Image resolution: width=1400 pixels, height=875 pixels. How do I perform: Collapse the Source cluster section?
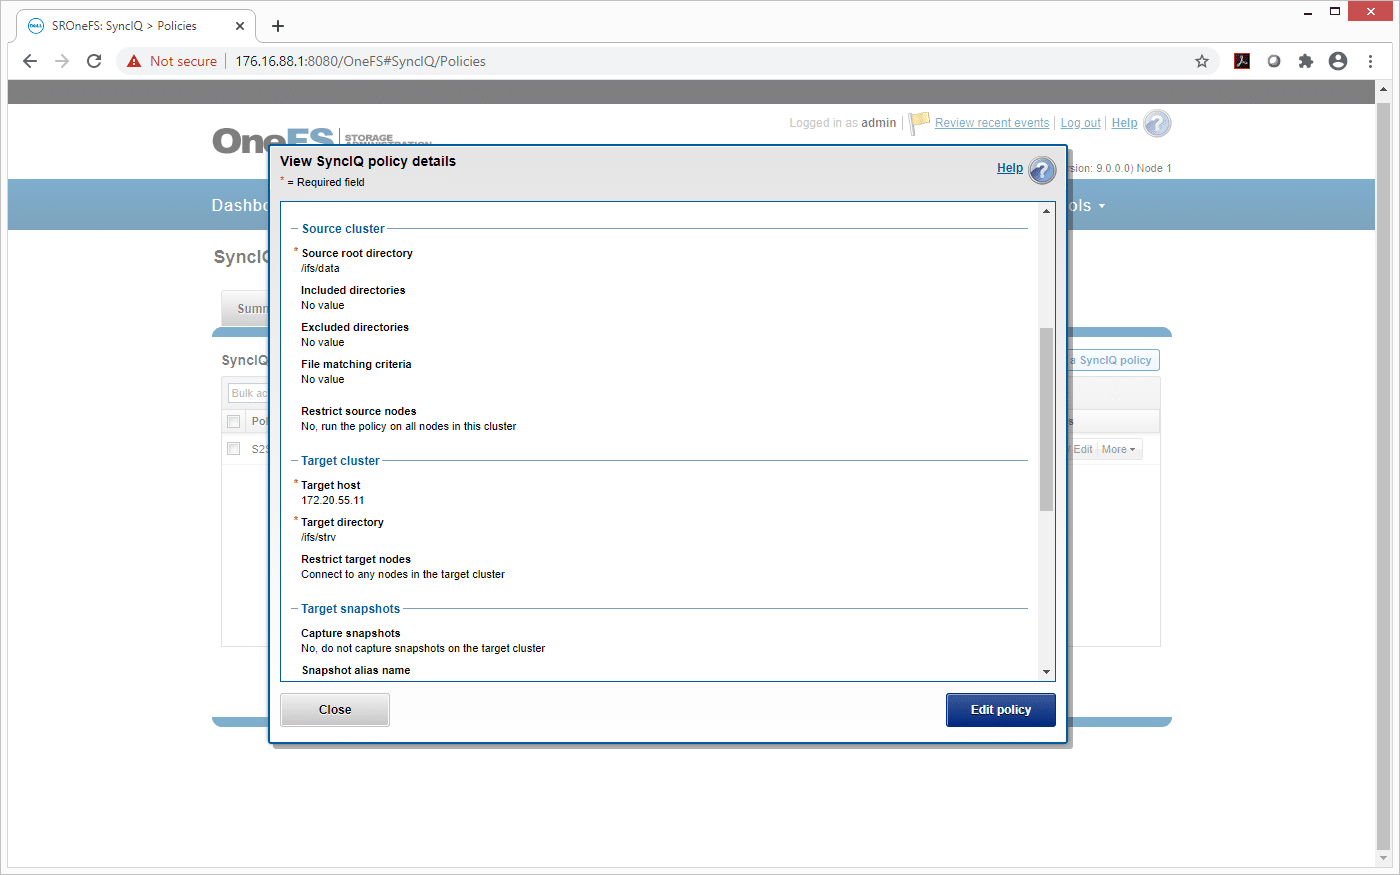click(x=294, y=229)
